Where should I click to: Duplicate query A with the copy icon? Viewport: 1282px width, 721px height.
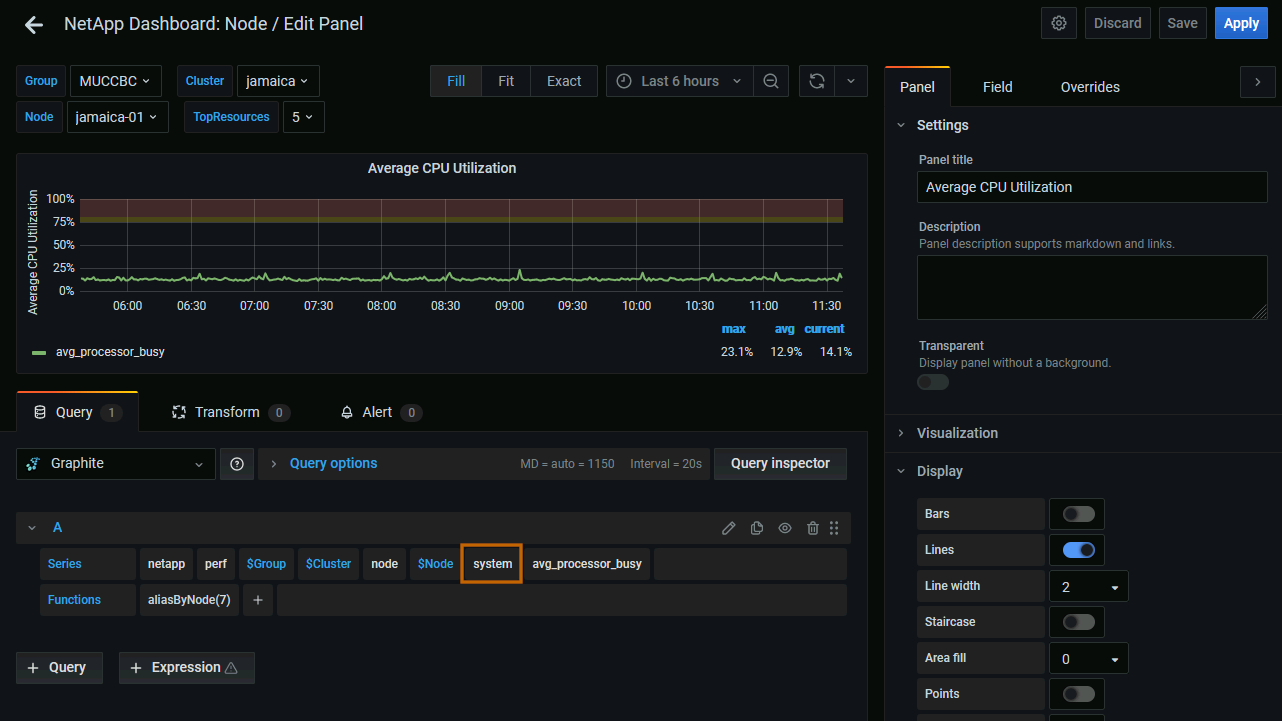coord(757,528)
